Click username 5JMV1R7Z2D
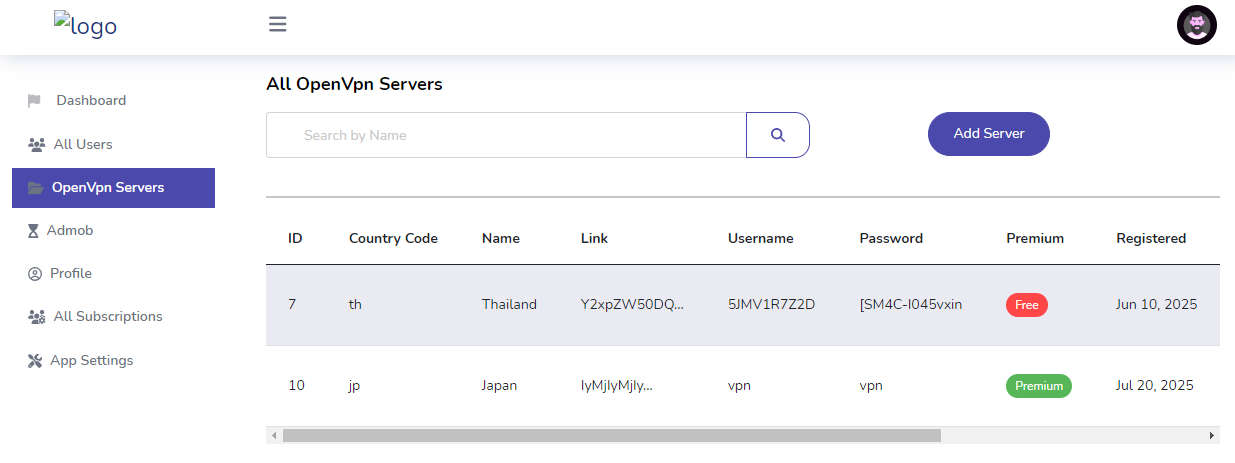 tap(771, 305)
